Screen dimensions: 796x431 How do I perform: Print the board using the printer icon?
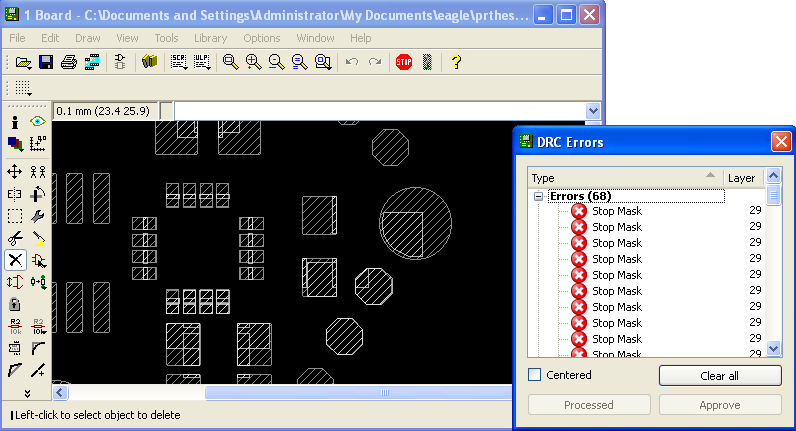point(69,62)
